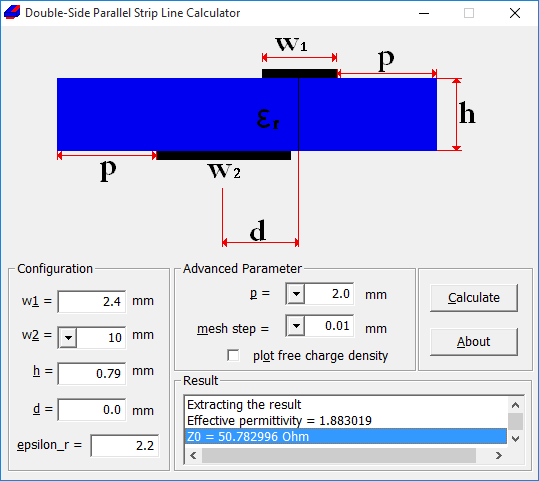
Task: Click the result list scroll down arrow
Action: tap(515, 438)
